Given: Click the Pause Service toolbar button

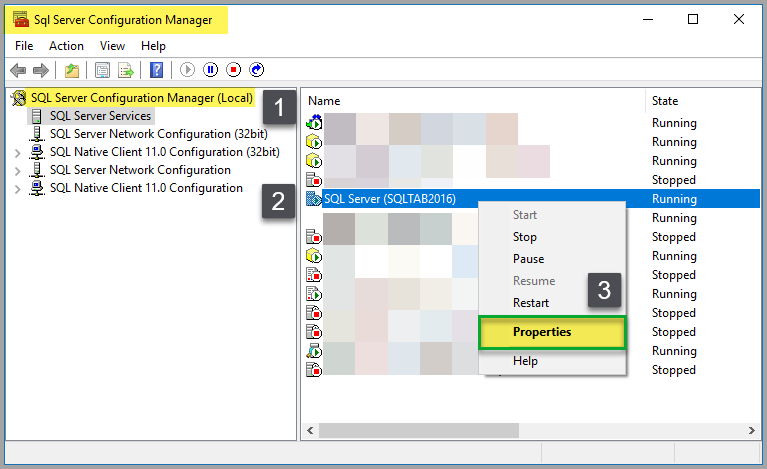Looking at the screenshot, I should point(210,70).
